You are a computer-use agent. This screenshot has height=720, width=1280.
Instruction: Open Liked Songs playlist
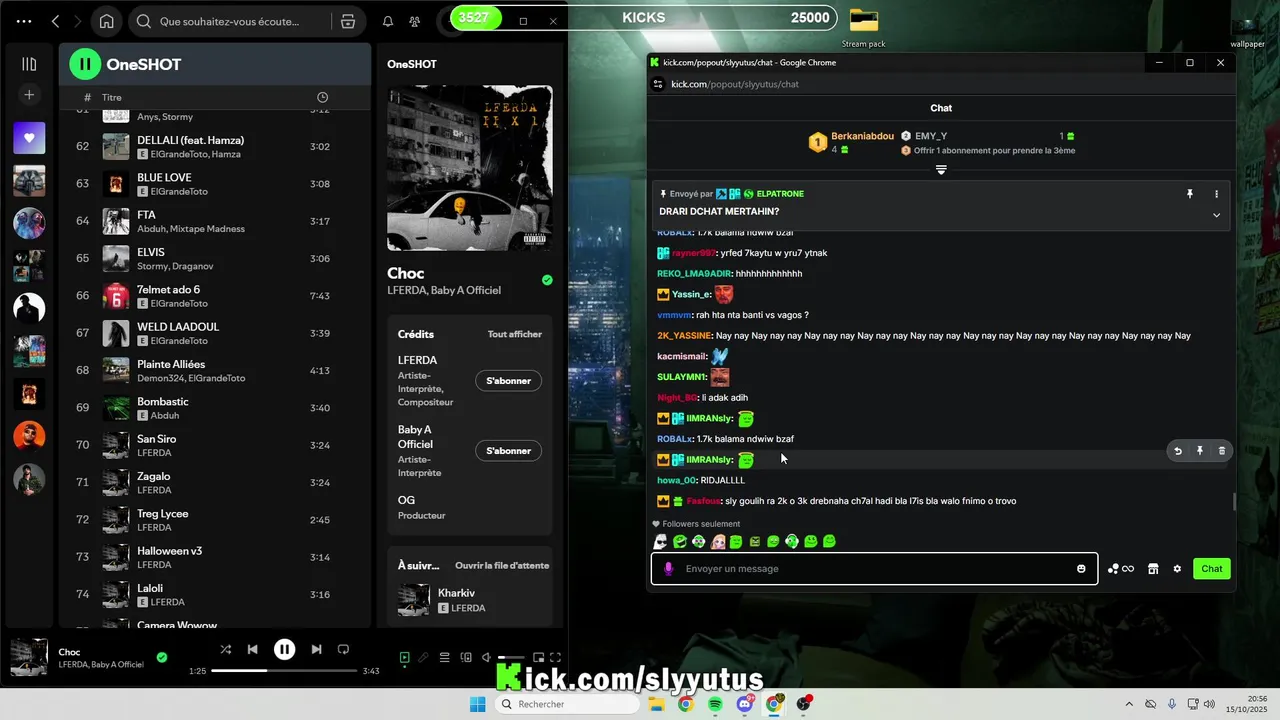(29, 138)
